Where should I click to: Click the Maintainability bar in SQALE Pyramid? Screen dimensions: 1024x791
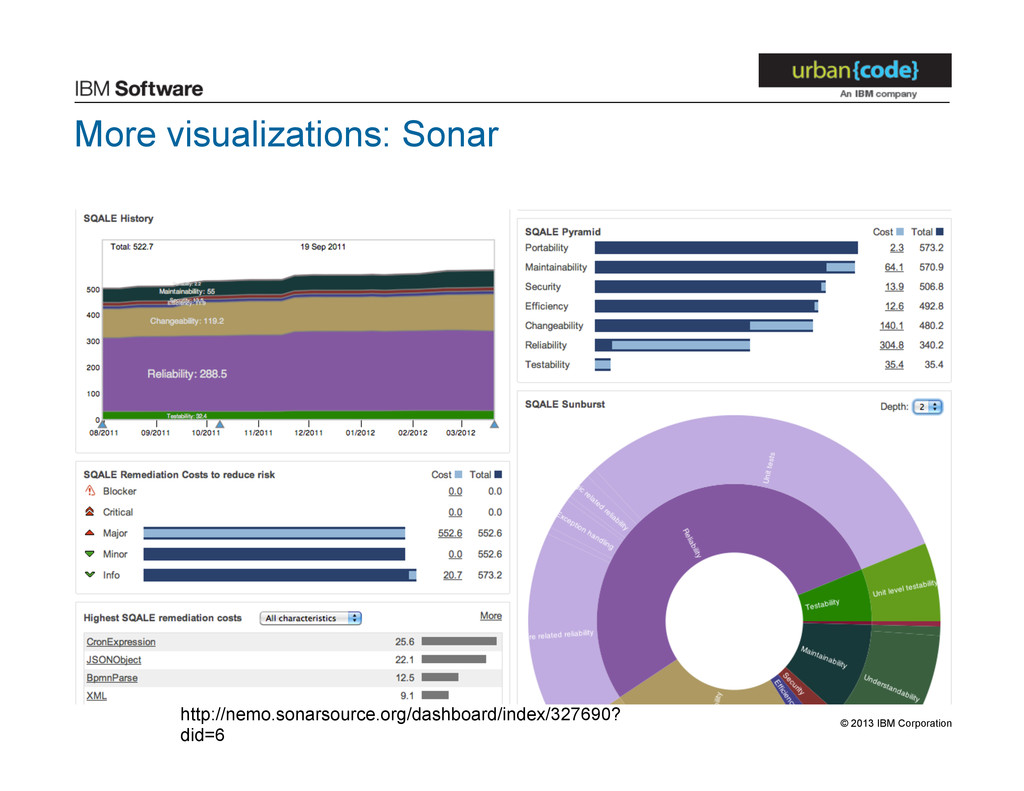tap(725, 267)
